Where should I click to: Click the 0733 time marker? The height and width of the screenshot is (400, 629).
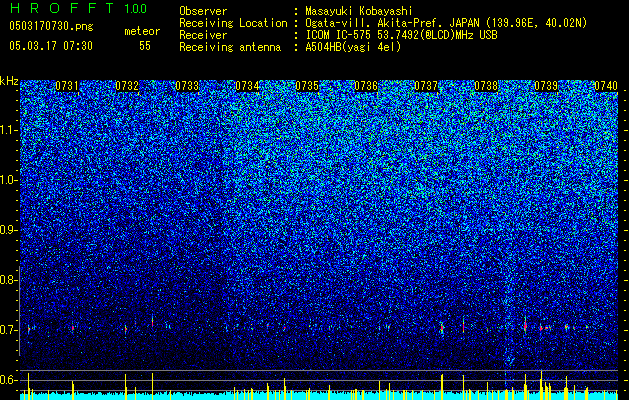(x=187, y=86)
